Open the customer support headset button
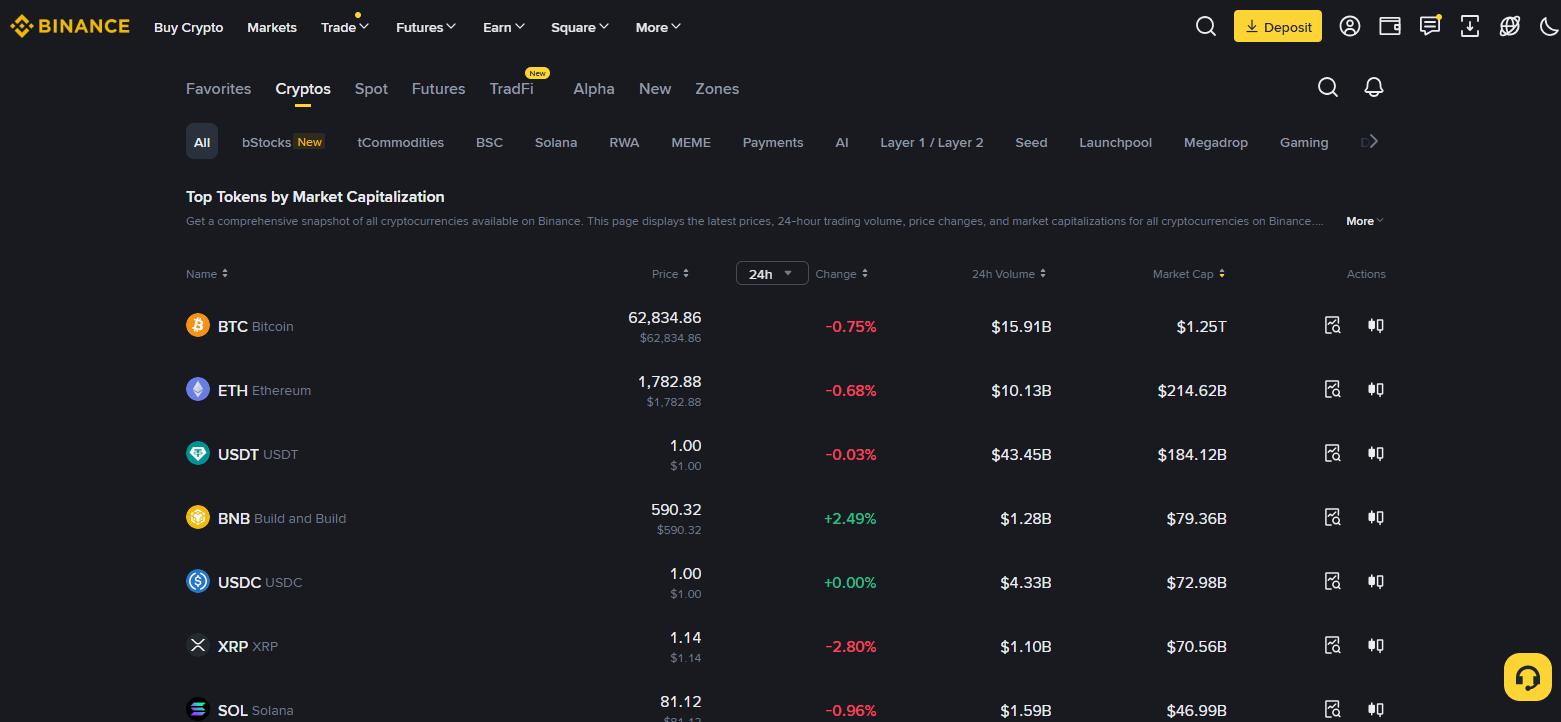 [1527, 677]
